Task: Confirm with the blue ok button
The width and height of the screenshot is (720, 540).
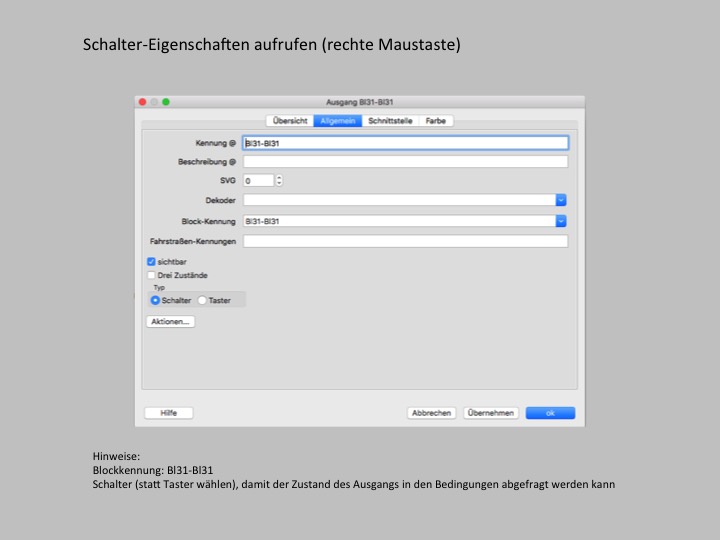Action: (x=550, y=413)
